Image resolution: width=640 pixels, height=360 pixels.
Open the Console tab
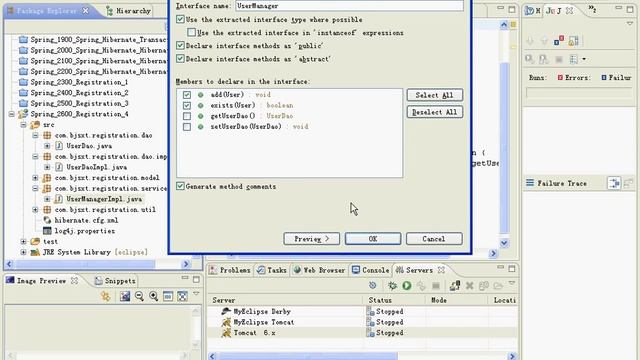[371, 270]
